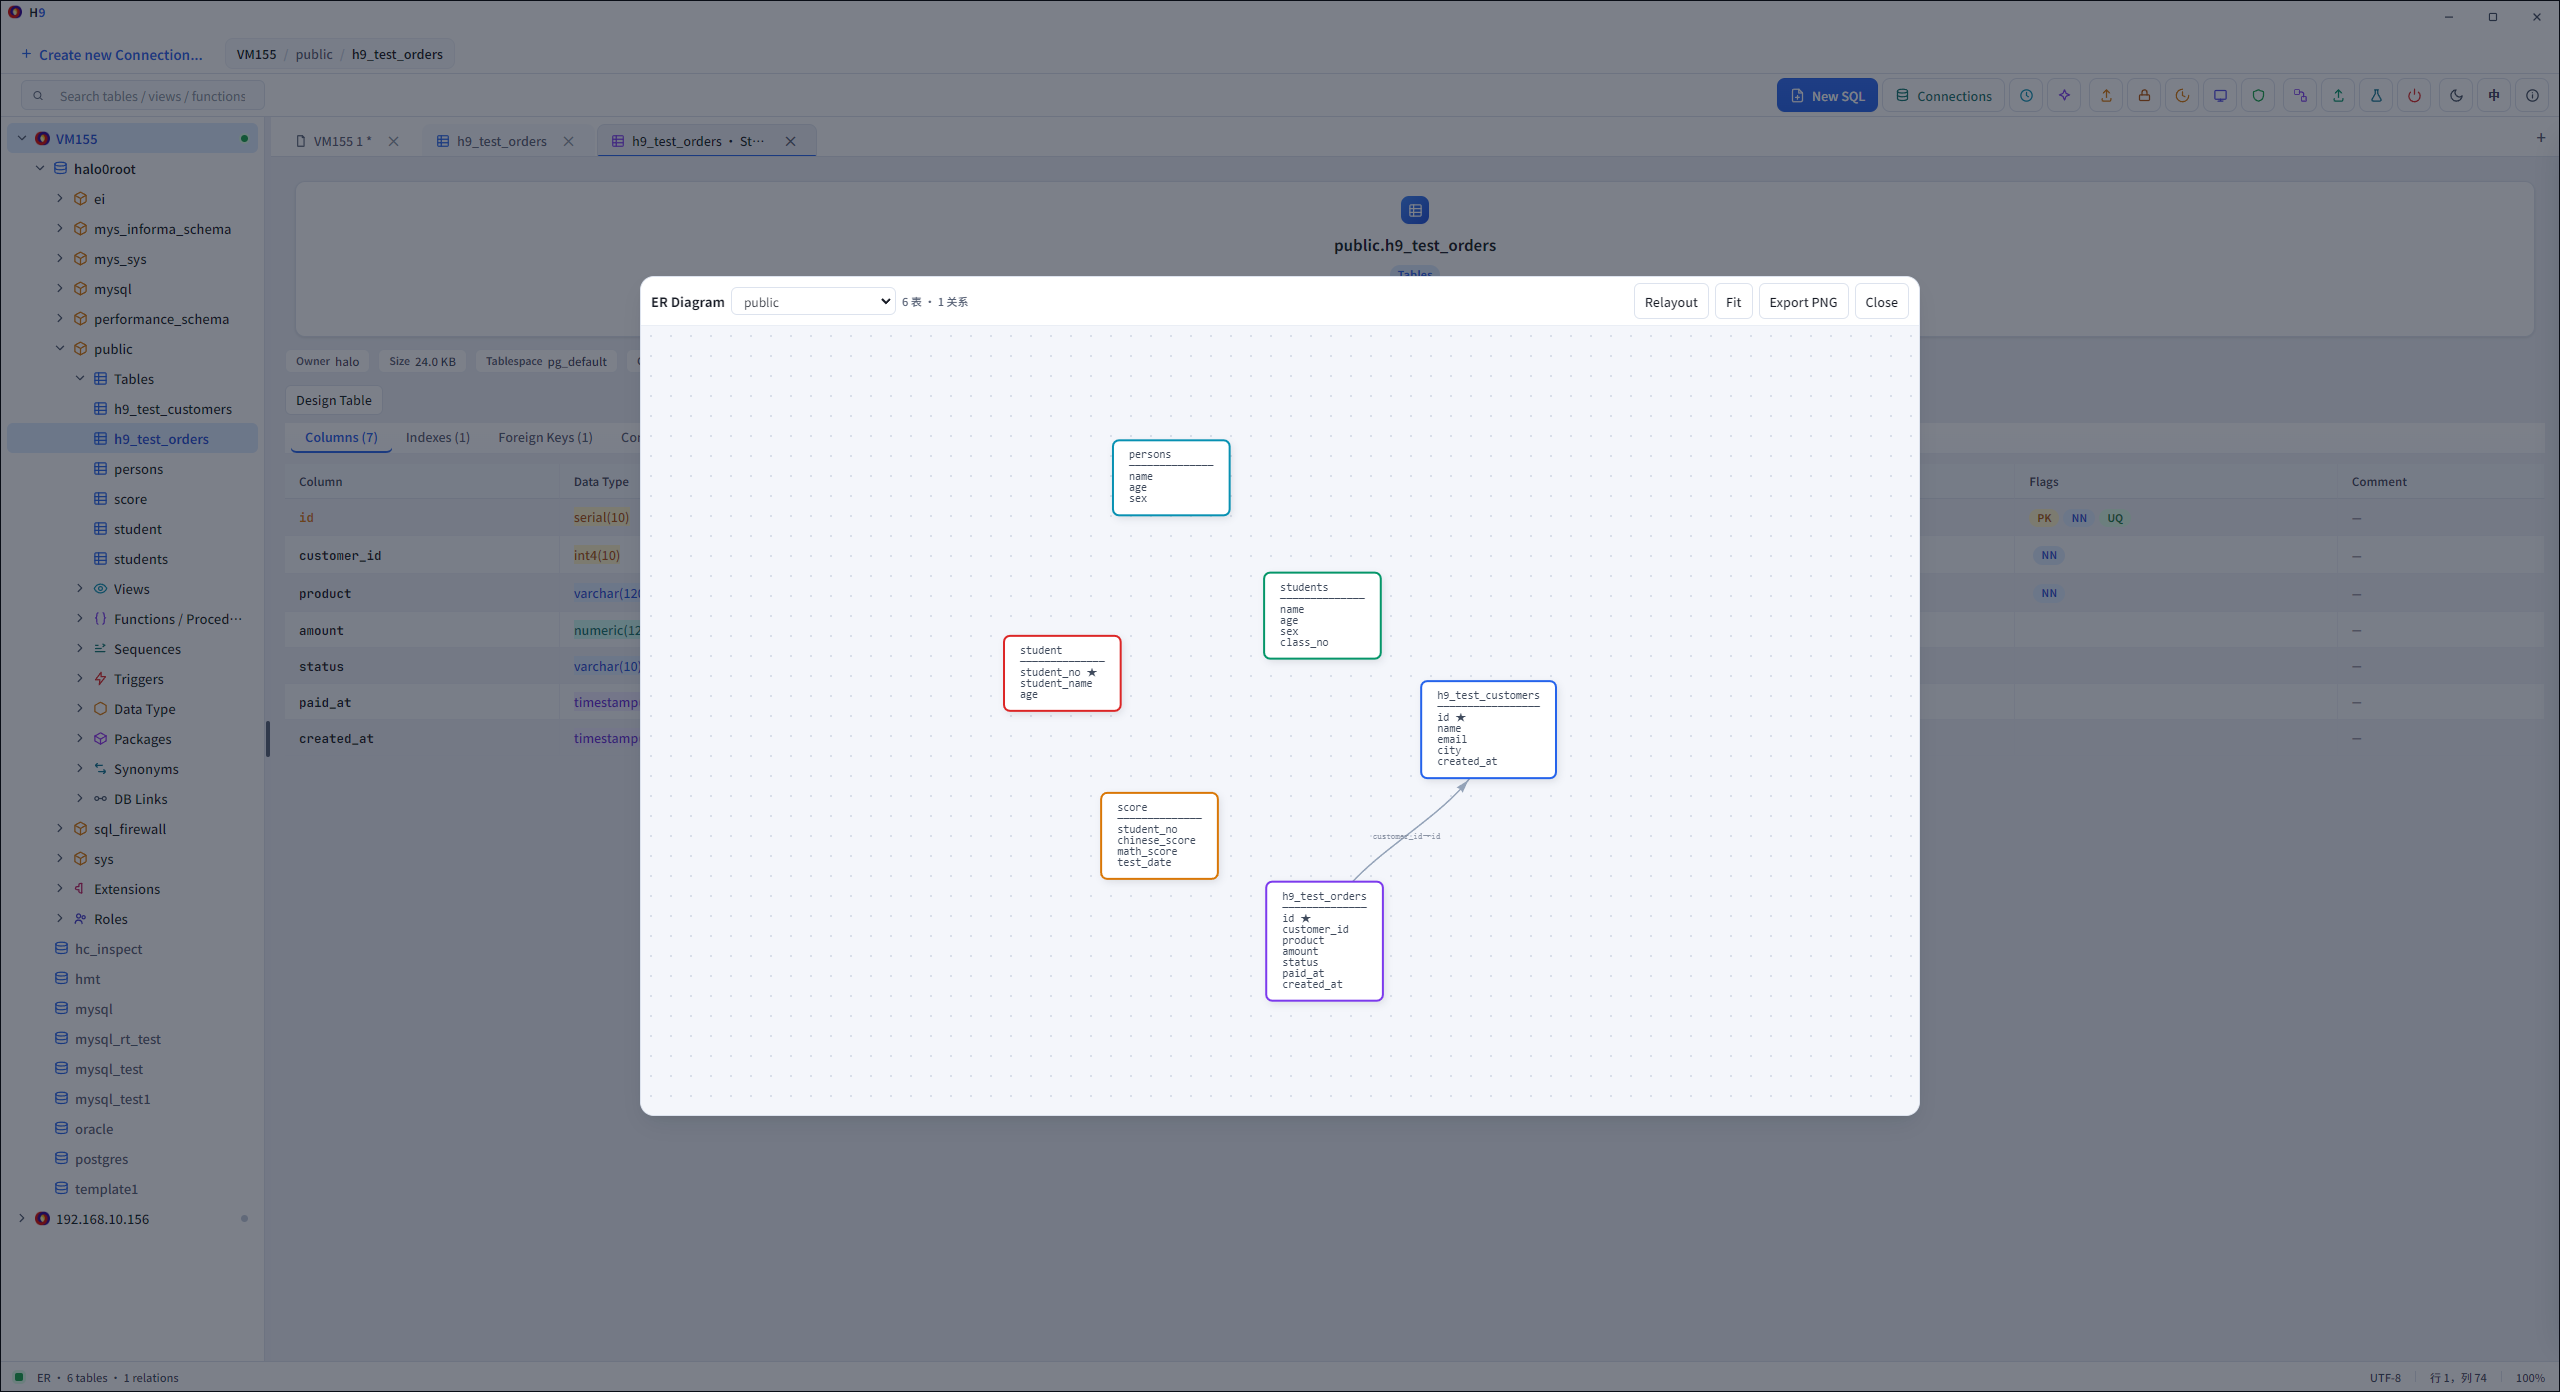Screen dimensions: 2560x1392
Task: Click Create new Connection link
Action: pyautogui.click(x=112, y=55)
